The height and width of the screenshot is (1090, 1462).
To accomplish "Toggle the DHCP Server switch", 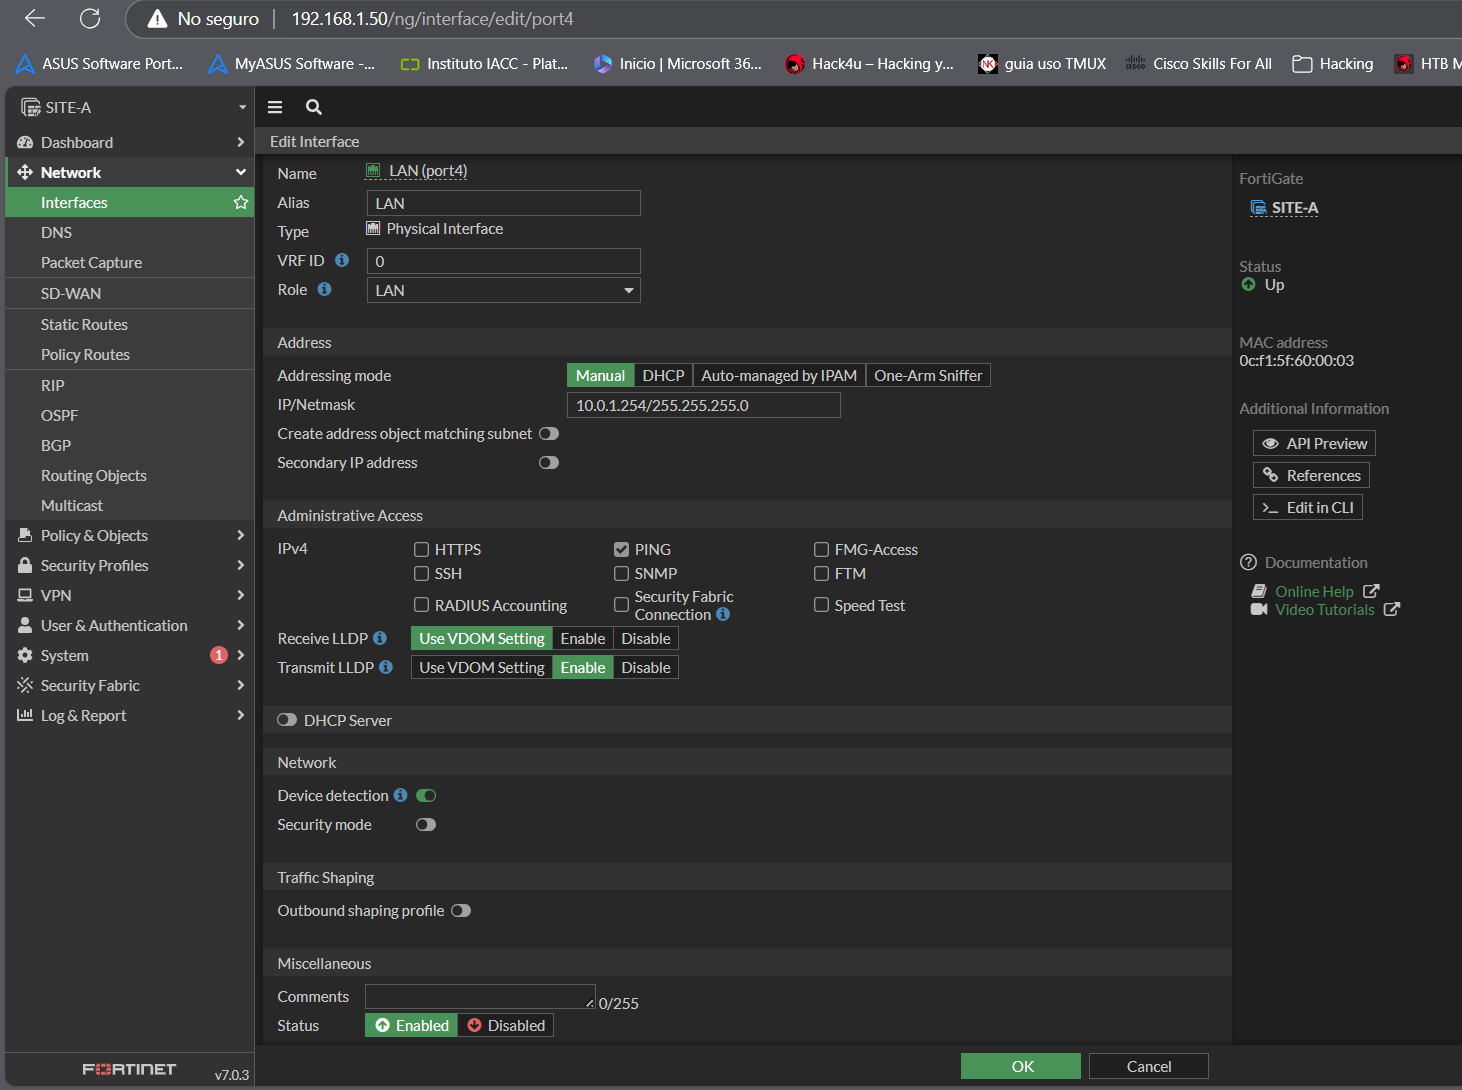I will point(287,720).
